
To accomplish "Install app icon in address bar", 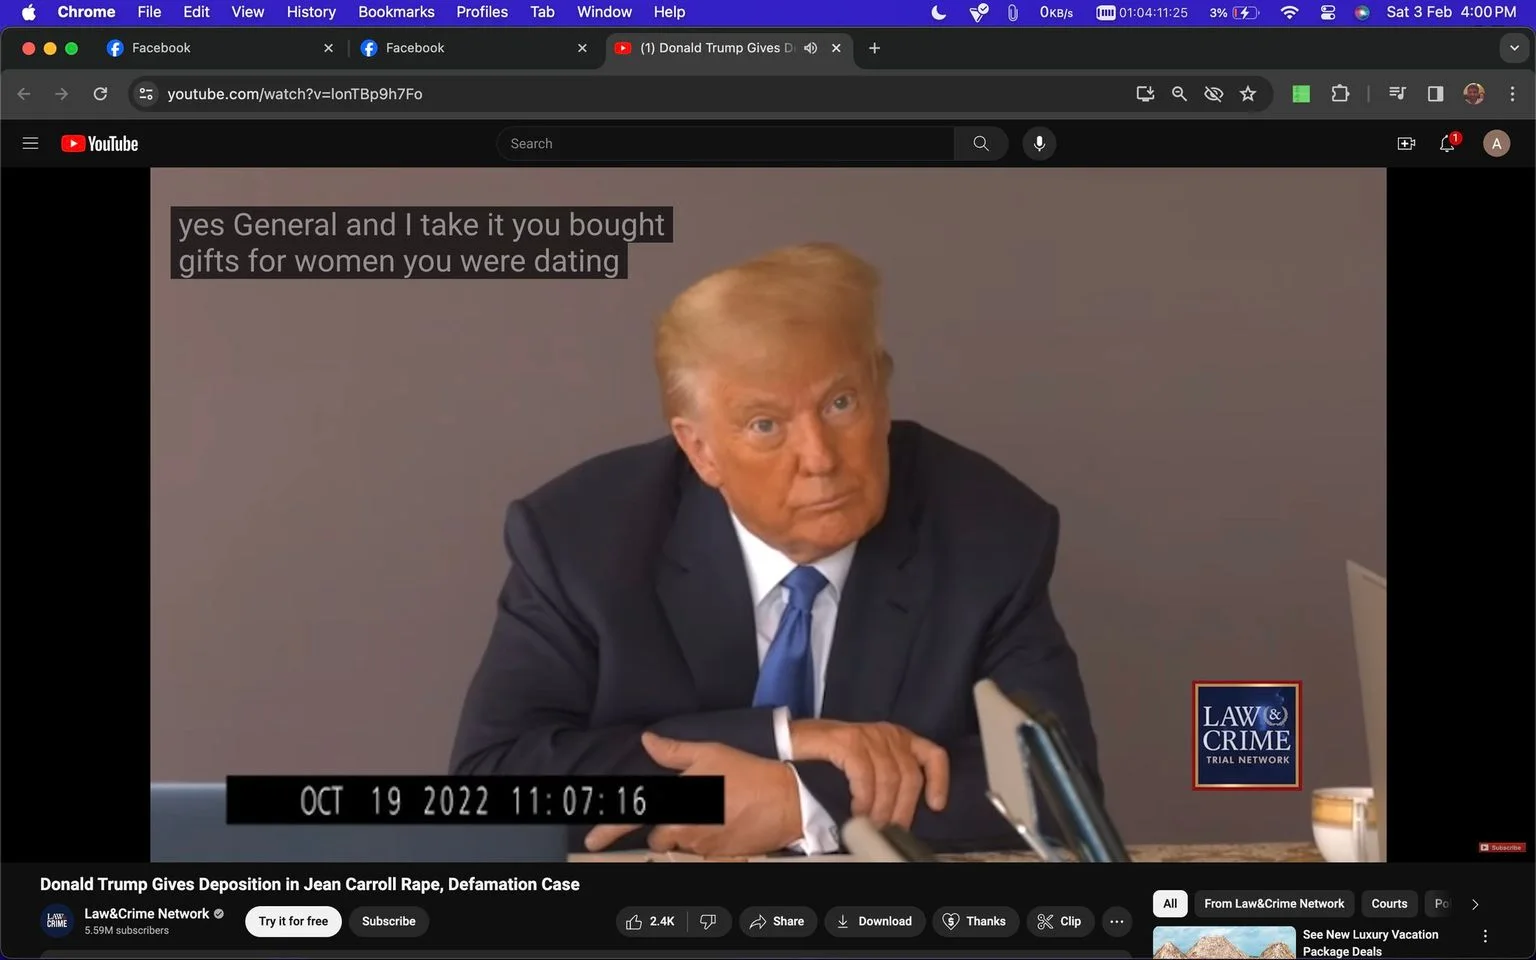I will click(x=1145, y=94).
